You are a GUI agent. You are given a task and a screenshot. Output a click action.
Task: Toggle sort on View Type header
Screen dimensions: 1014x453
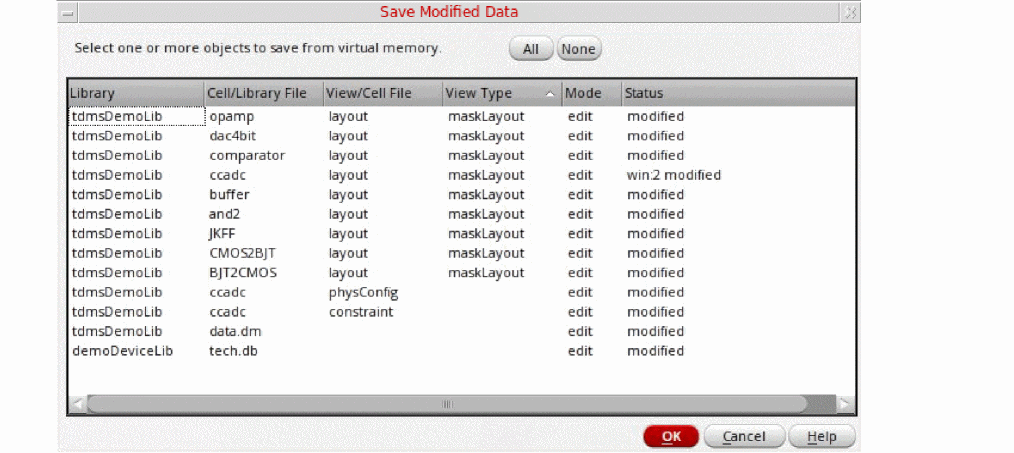[x=502, y=93]
